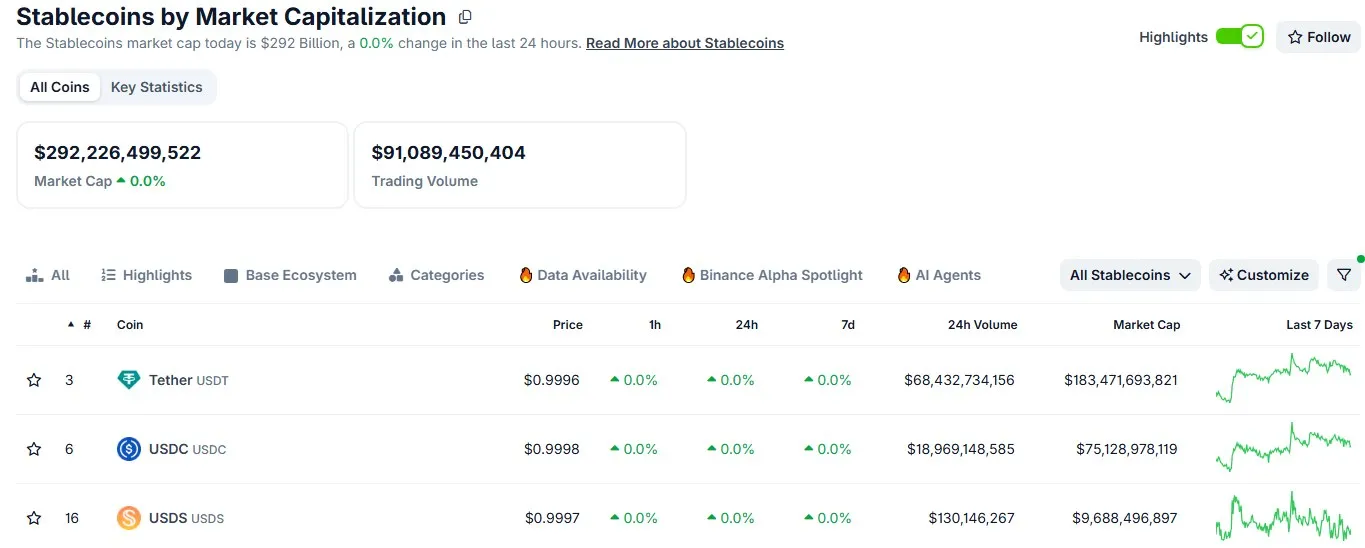Click the $292,226,499,522 market cap value

coord(117,153)
